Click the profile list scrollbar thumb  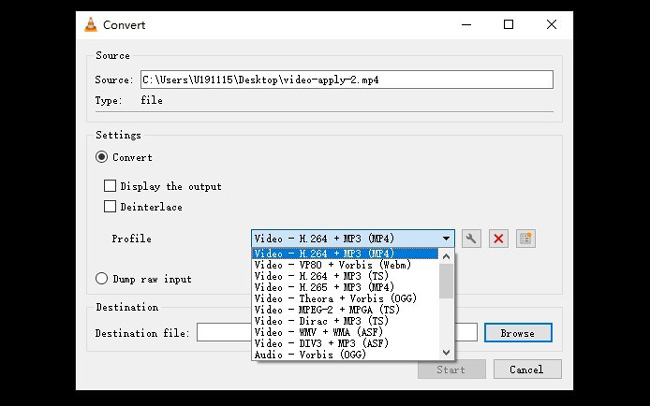(446, 281)
